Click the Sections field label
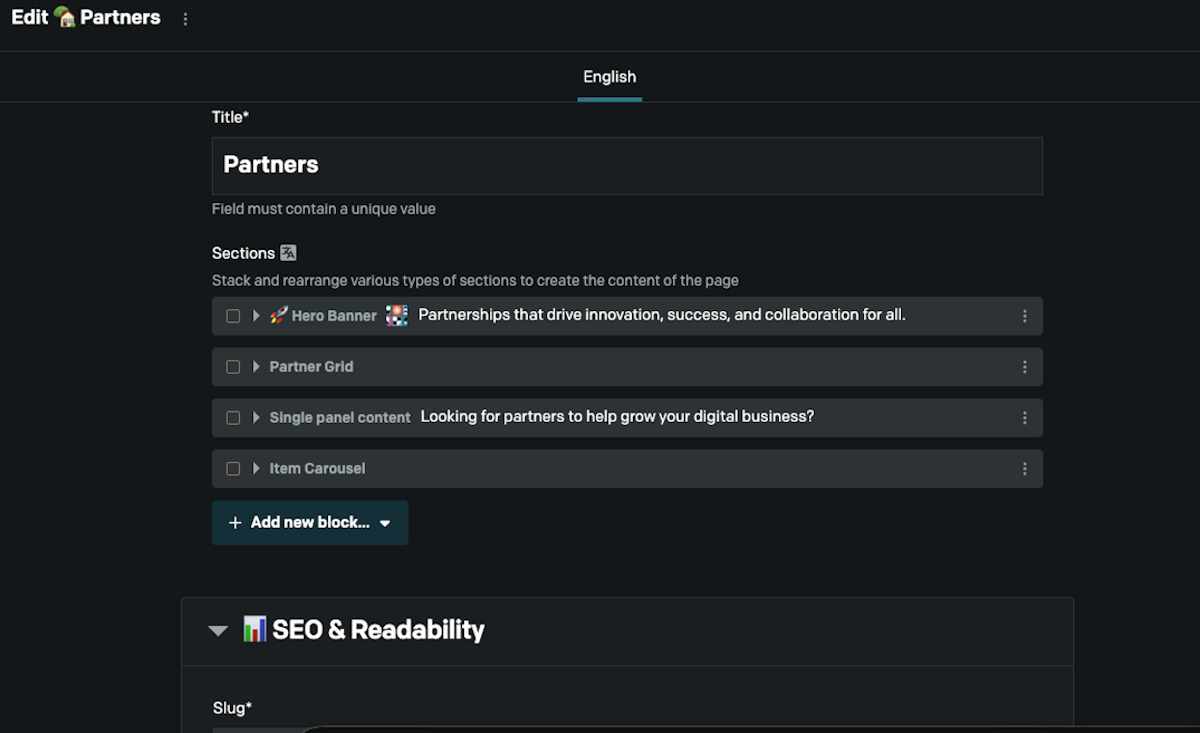The width and height of the screenshot is (1200, 733). click(x=243, y=254)
